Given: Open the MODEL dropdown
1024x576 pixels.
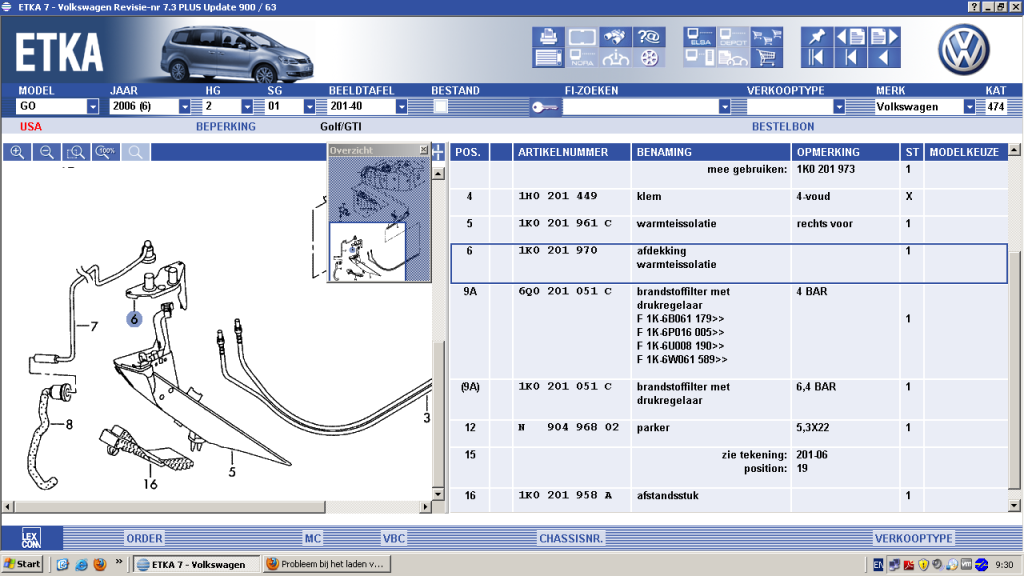Looking at the screenshot, I should coord(93,106).
